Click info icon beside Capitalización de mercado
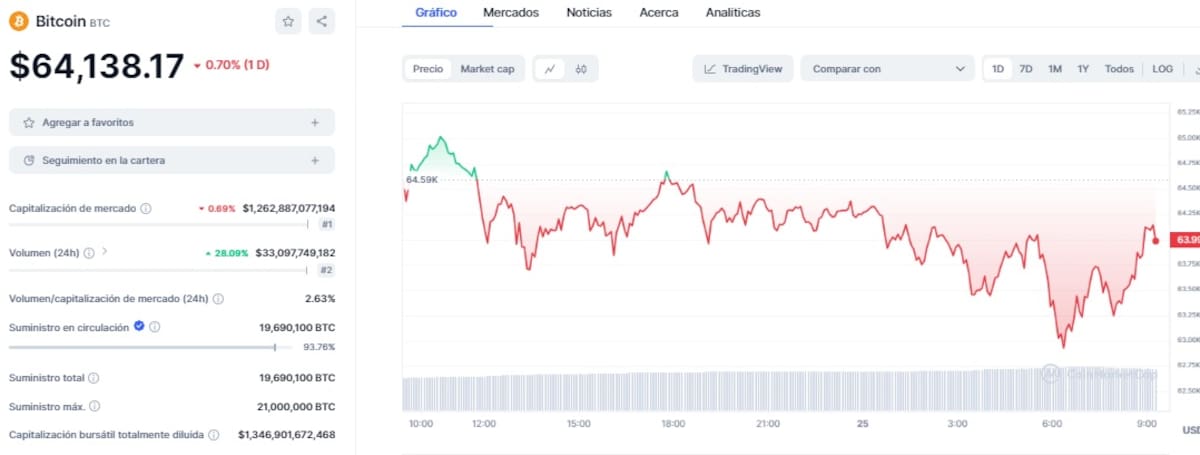 coord(146,209)
